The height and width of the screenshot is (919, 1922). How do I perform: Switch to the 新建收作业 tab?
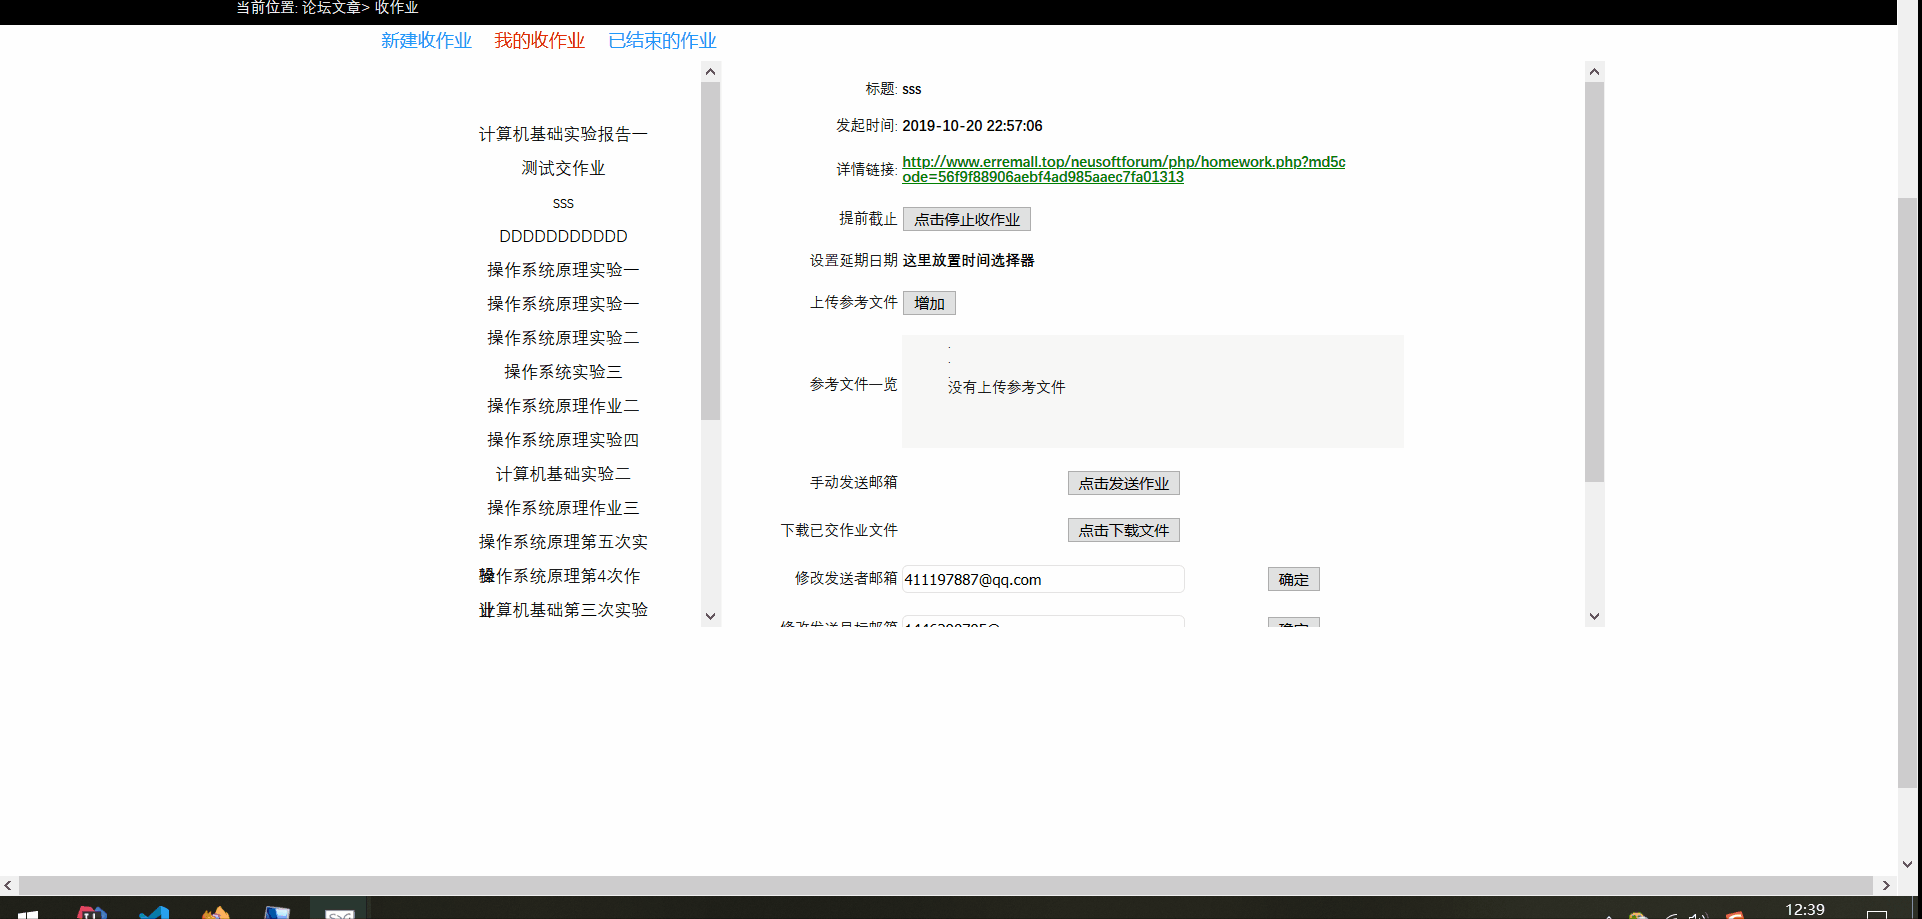point(426,40)
